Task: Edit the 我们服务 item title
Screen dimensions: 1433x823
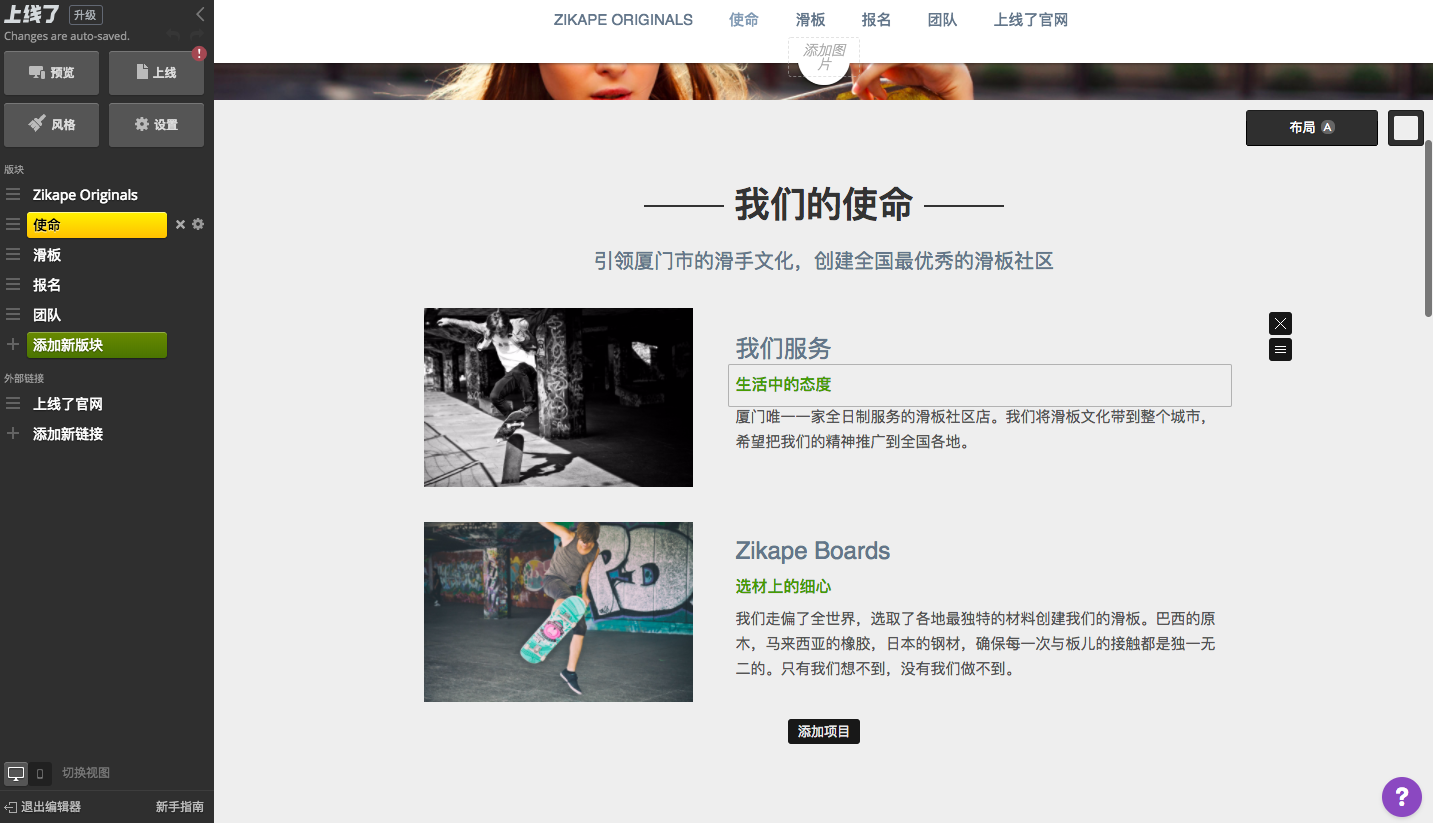Action: [x=784, y=349]
